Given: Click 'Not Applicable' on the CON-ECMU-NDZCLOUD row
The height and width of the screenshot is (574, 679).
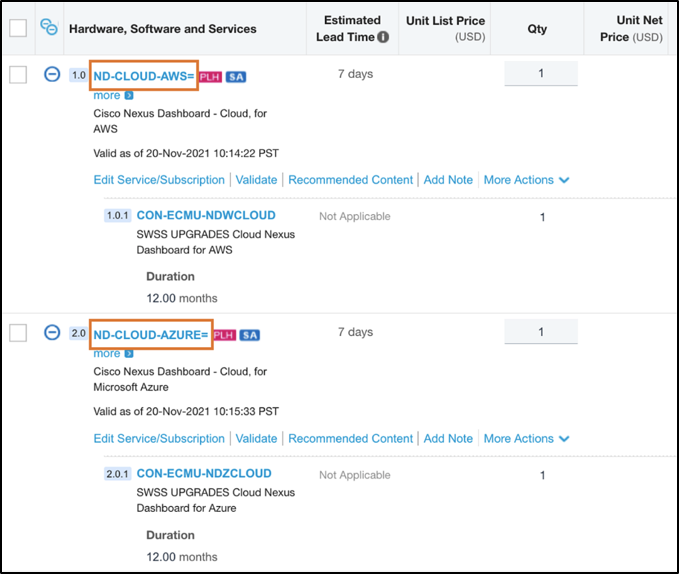Looking at the screenshot, I should pyautogui.click(x=355, y=475).
